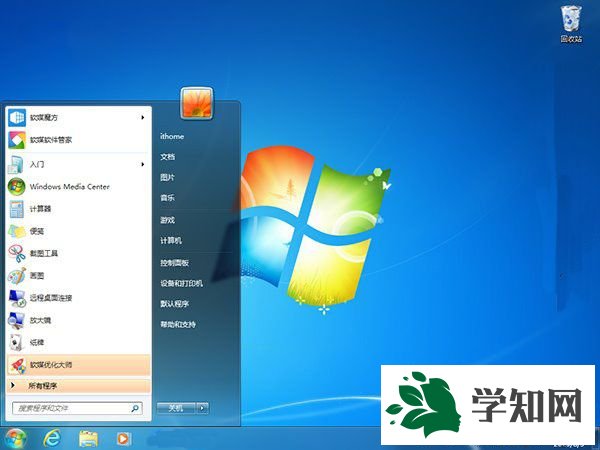Open the 纸牌 solitaire icon
The height and width of the screenshot is (450, 600).
16,342
